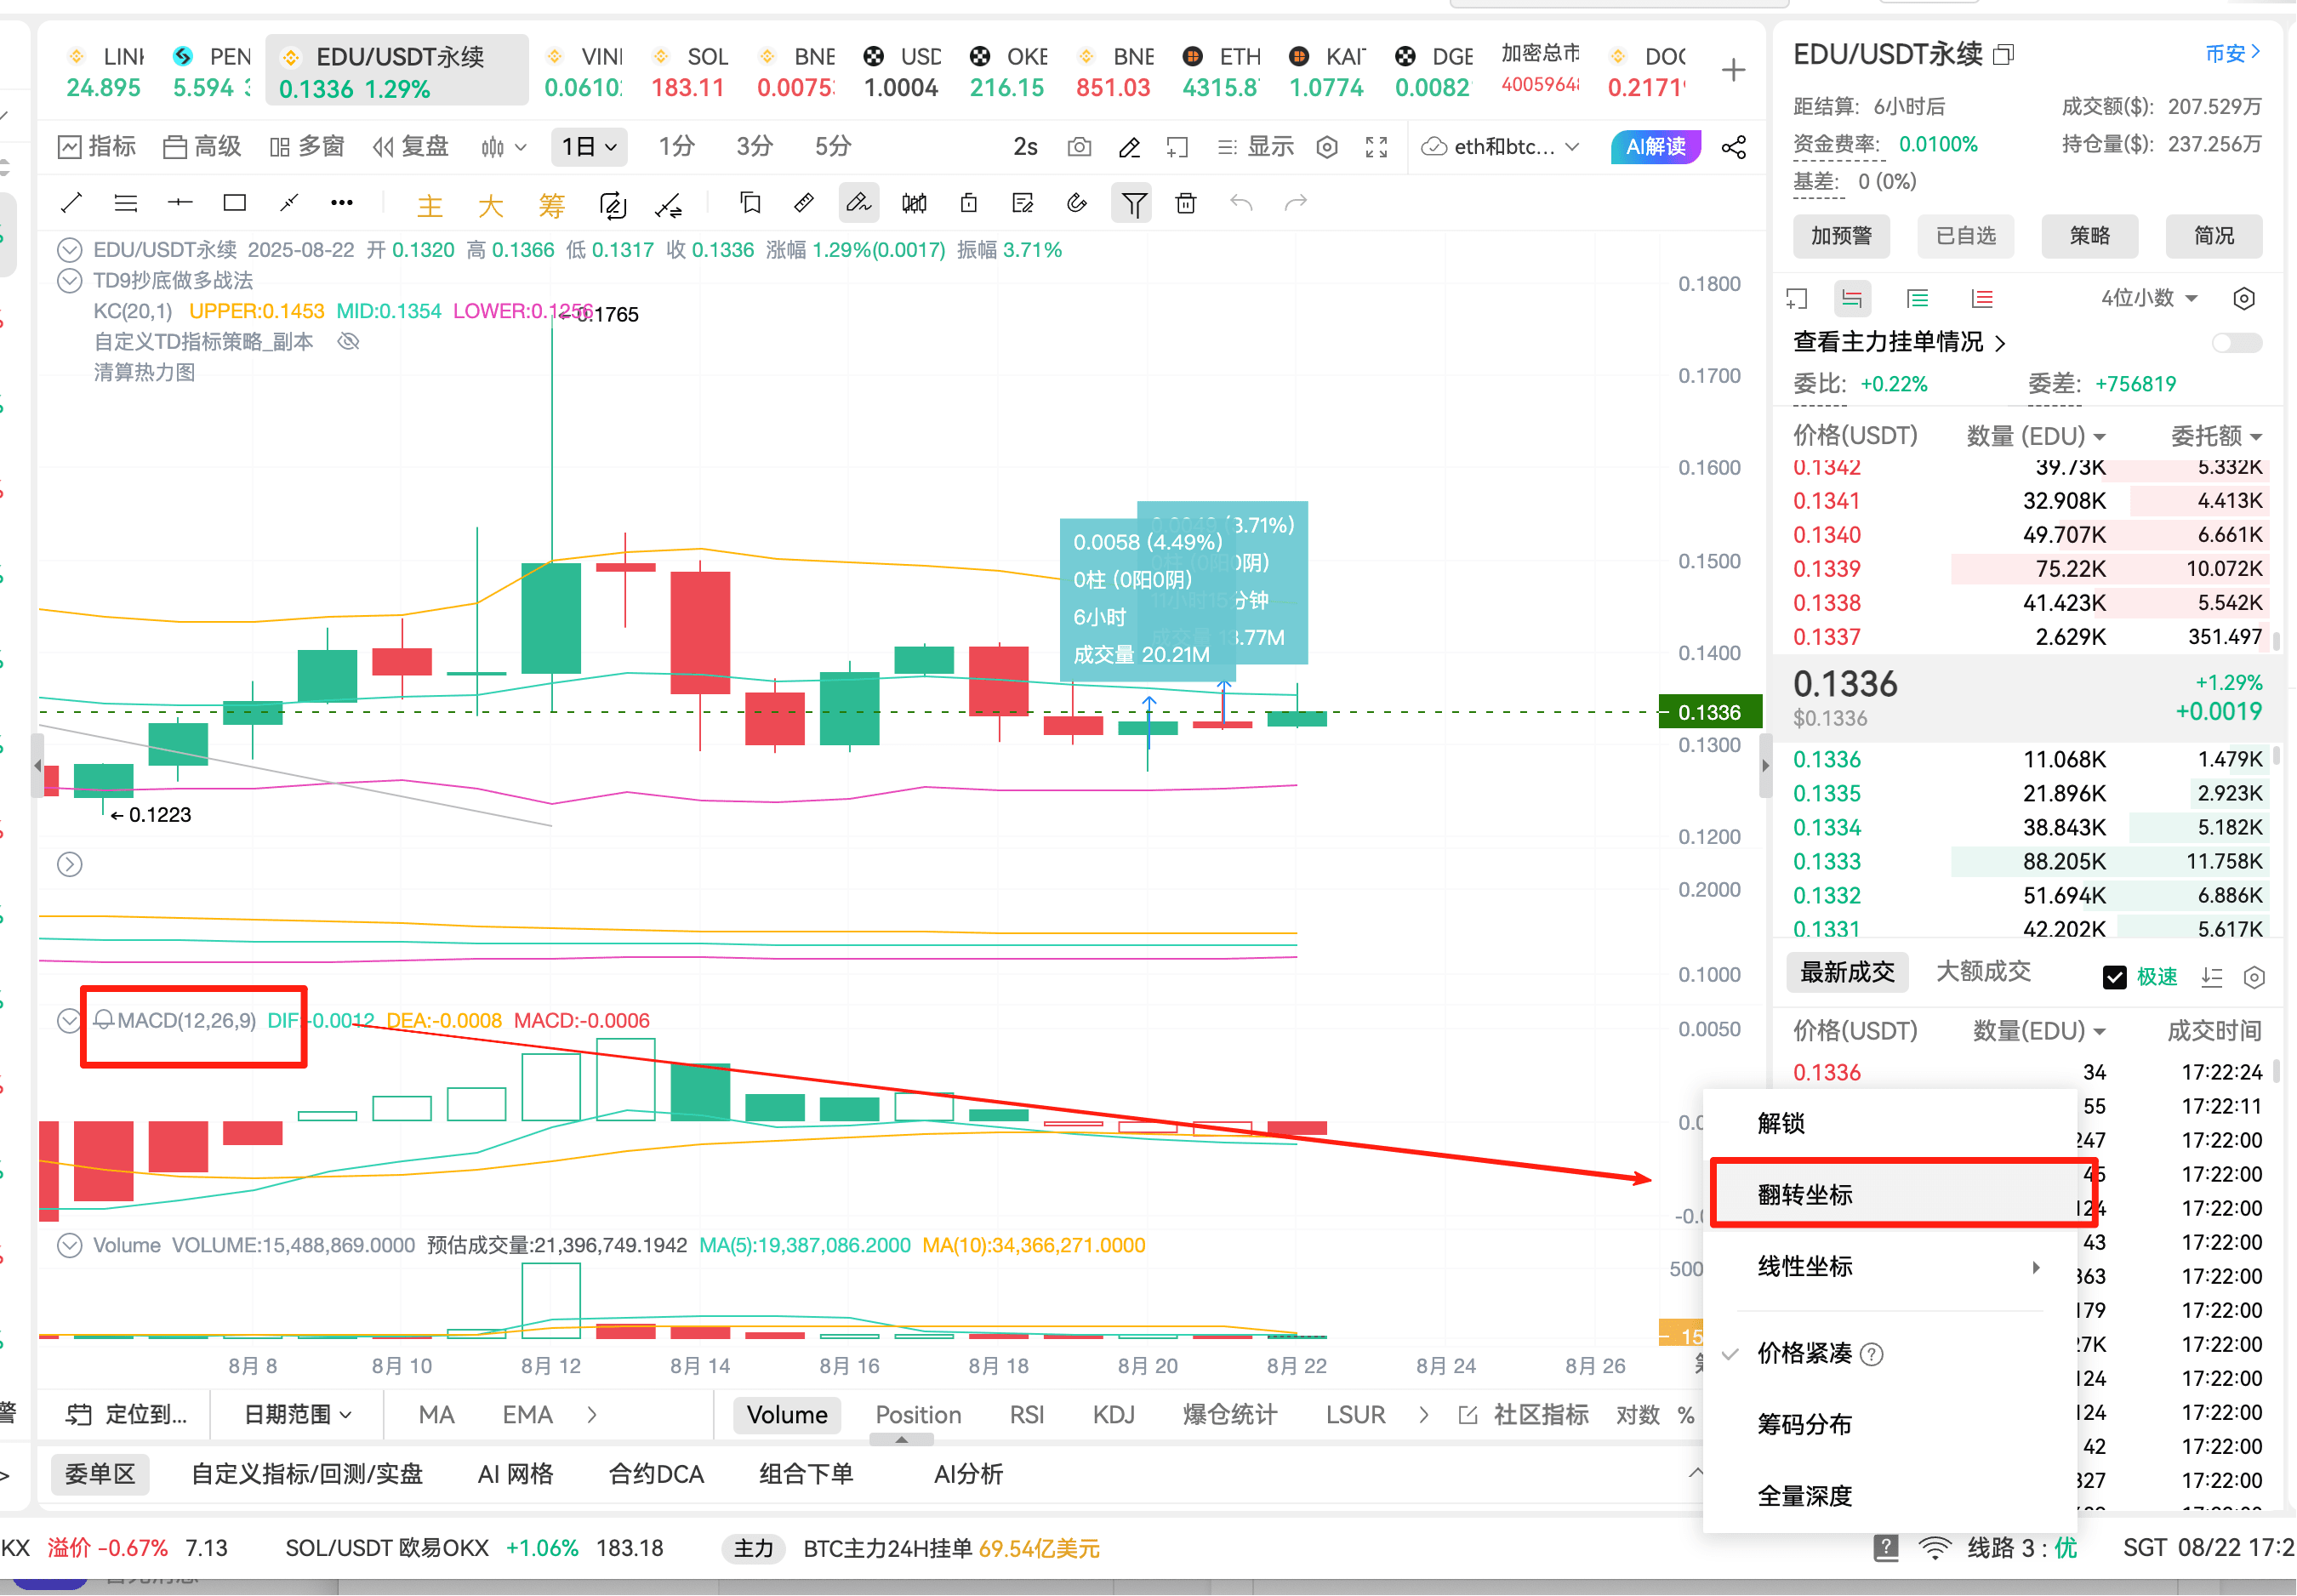The height and width of the screenshot is (1596, 2297).
Task: Open more drawing tools (three dots)
Action: pos(342,203)
